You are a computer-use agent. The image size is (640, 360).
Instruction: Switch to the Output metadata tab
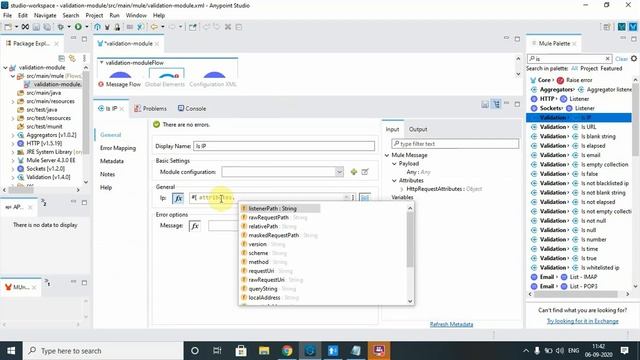coord(418,129)
